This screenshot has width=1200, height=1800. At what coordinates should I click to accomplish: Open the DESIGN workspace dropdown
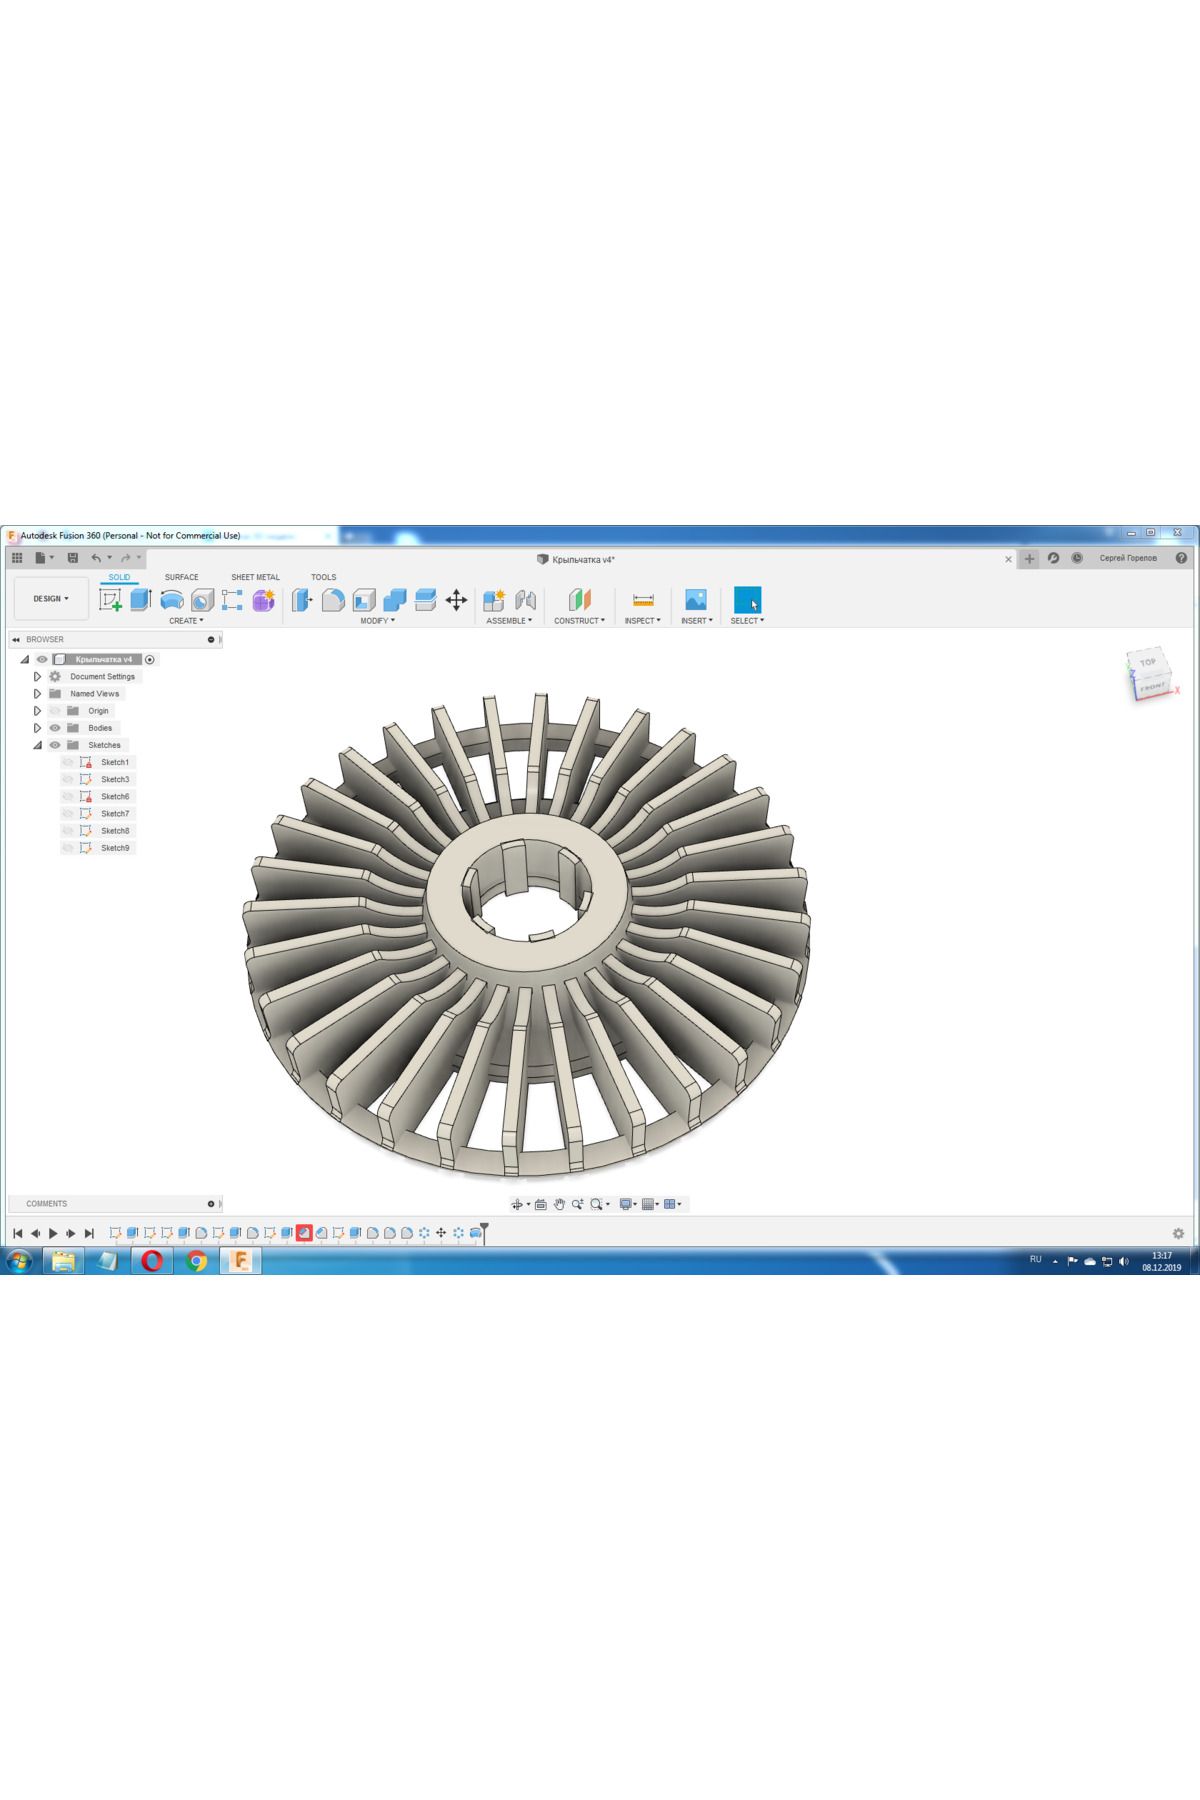(x=51, y=599)
